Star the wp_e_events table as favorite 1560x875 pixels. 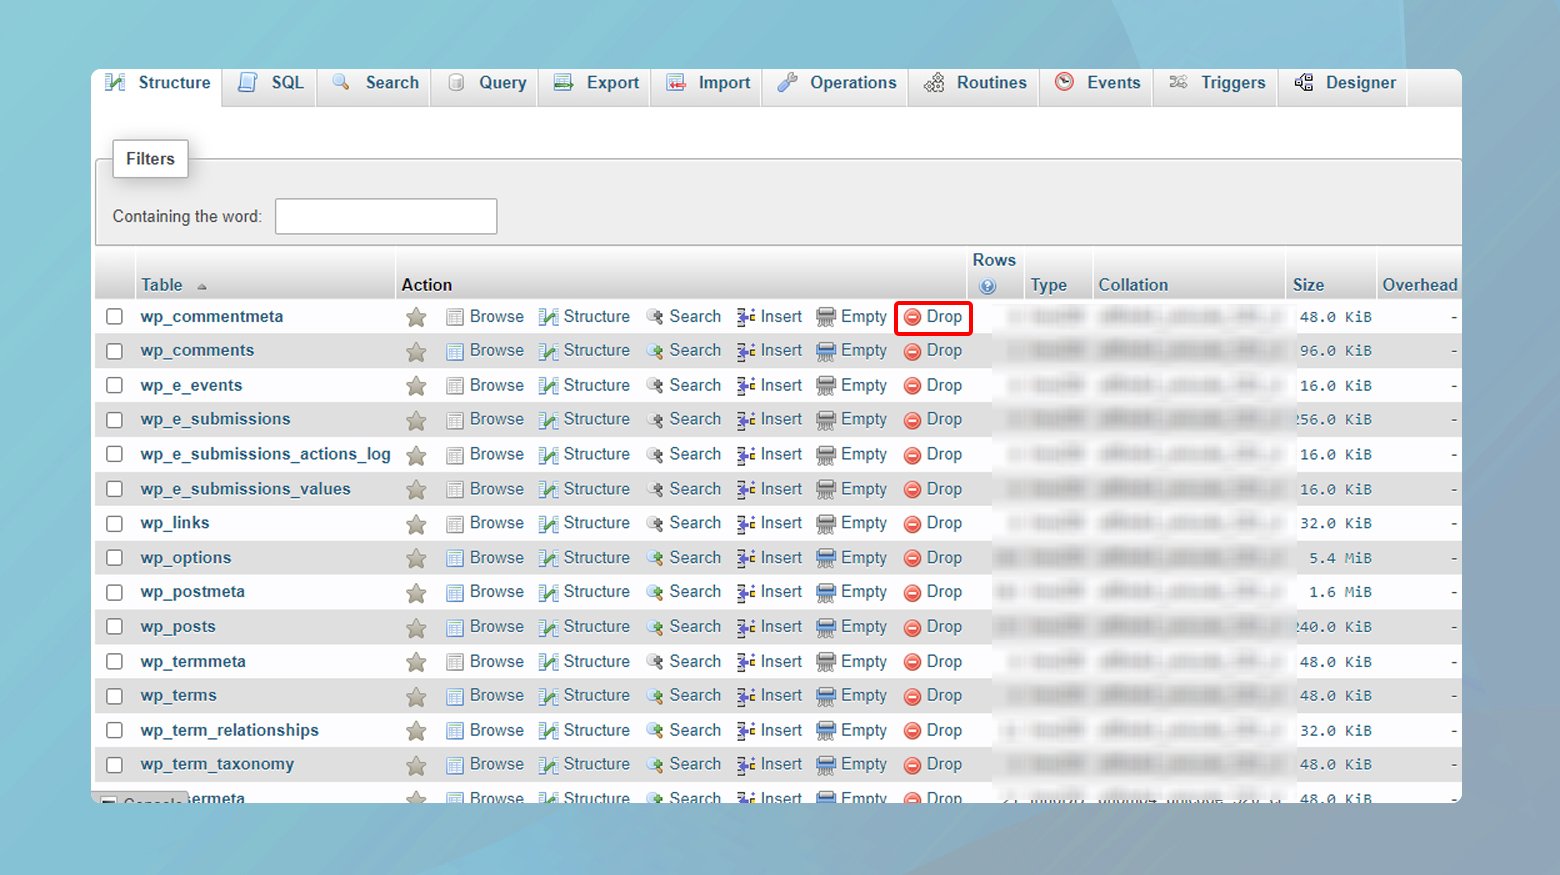(416, 386)
